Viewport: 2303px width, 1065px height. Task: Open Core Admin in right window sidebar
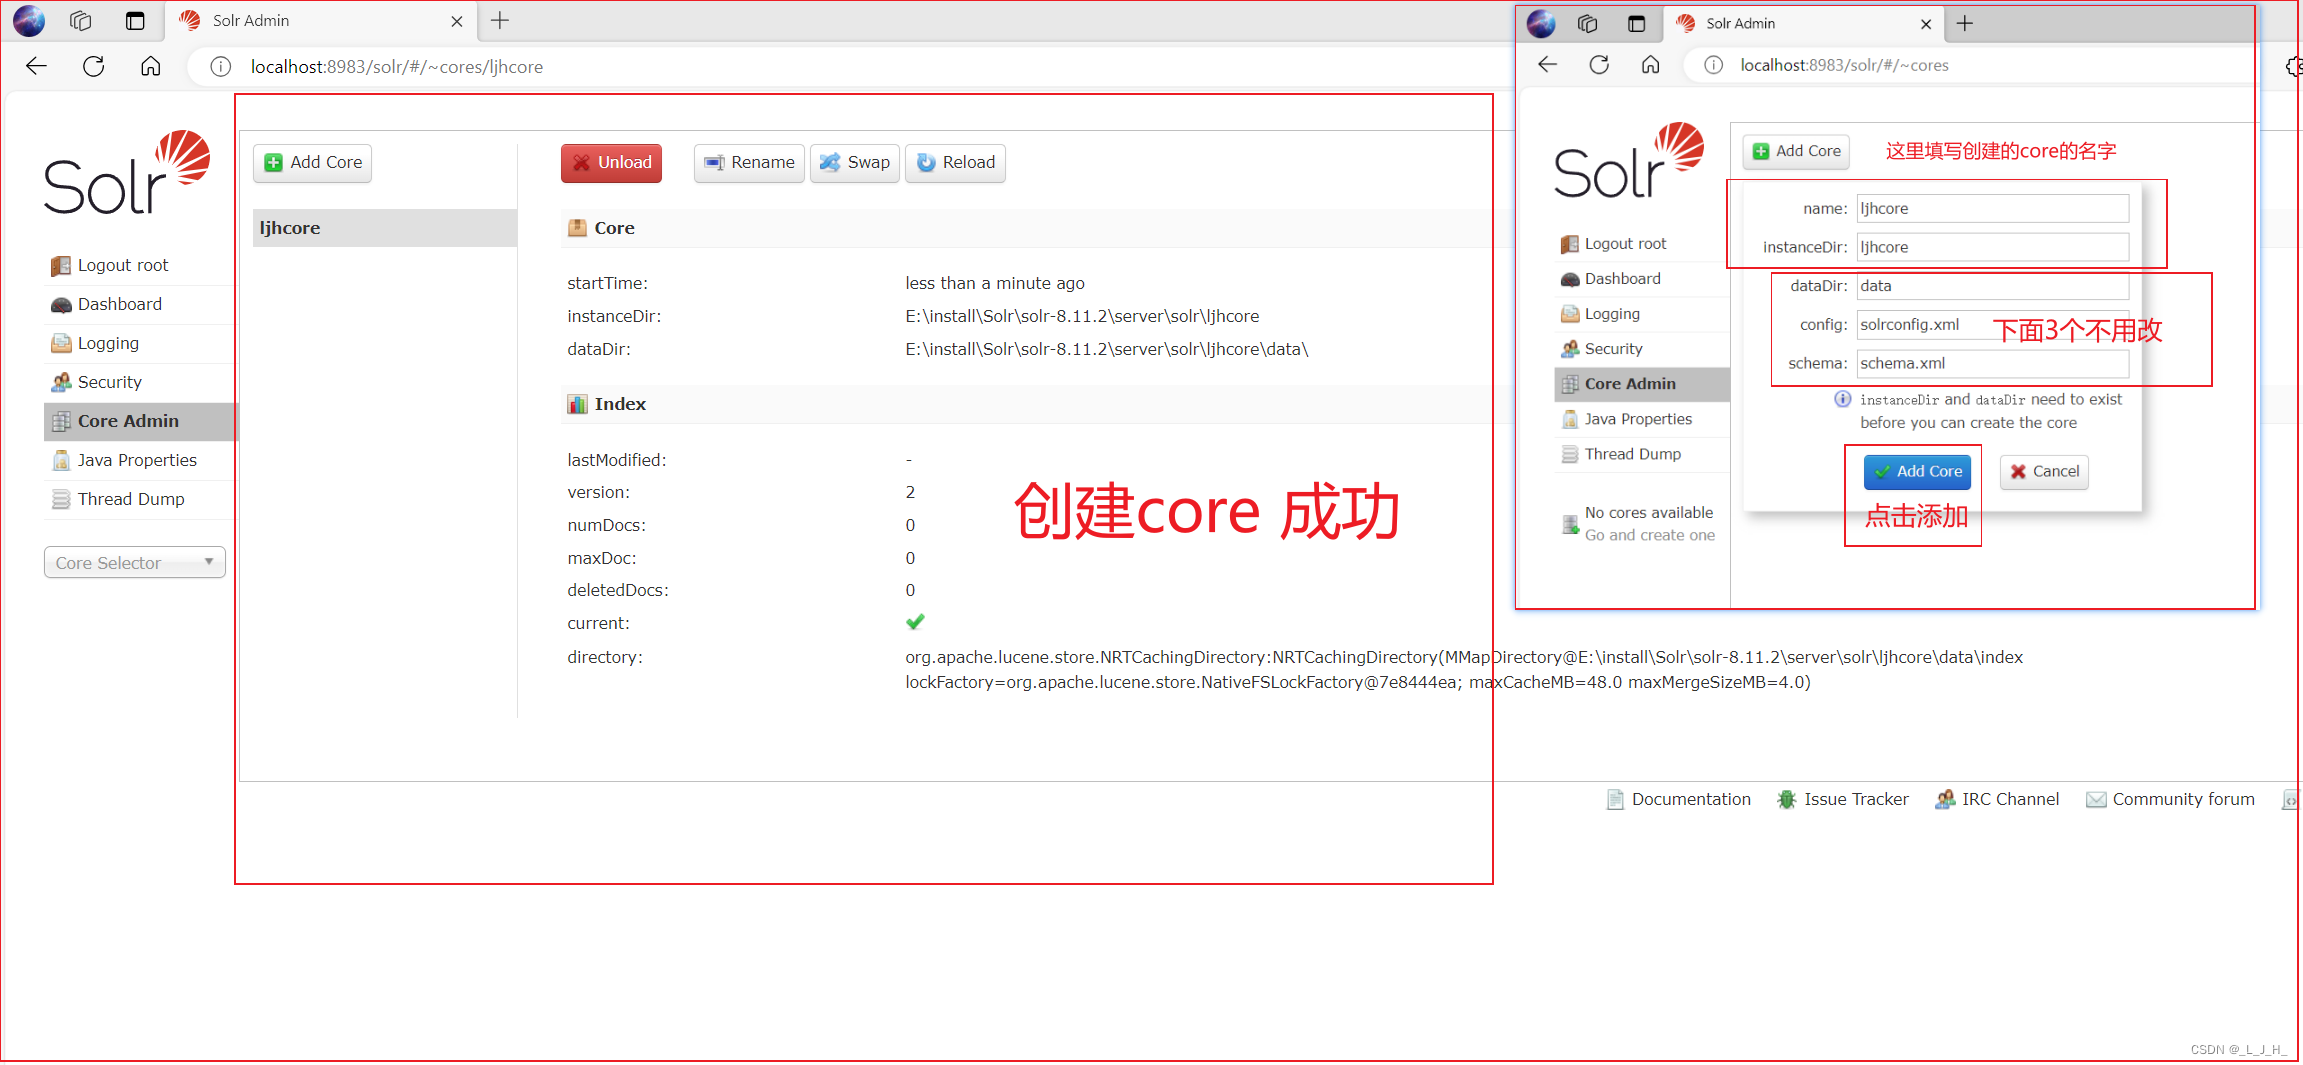(1642, 384)
